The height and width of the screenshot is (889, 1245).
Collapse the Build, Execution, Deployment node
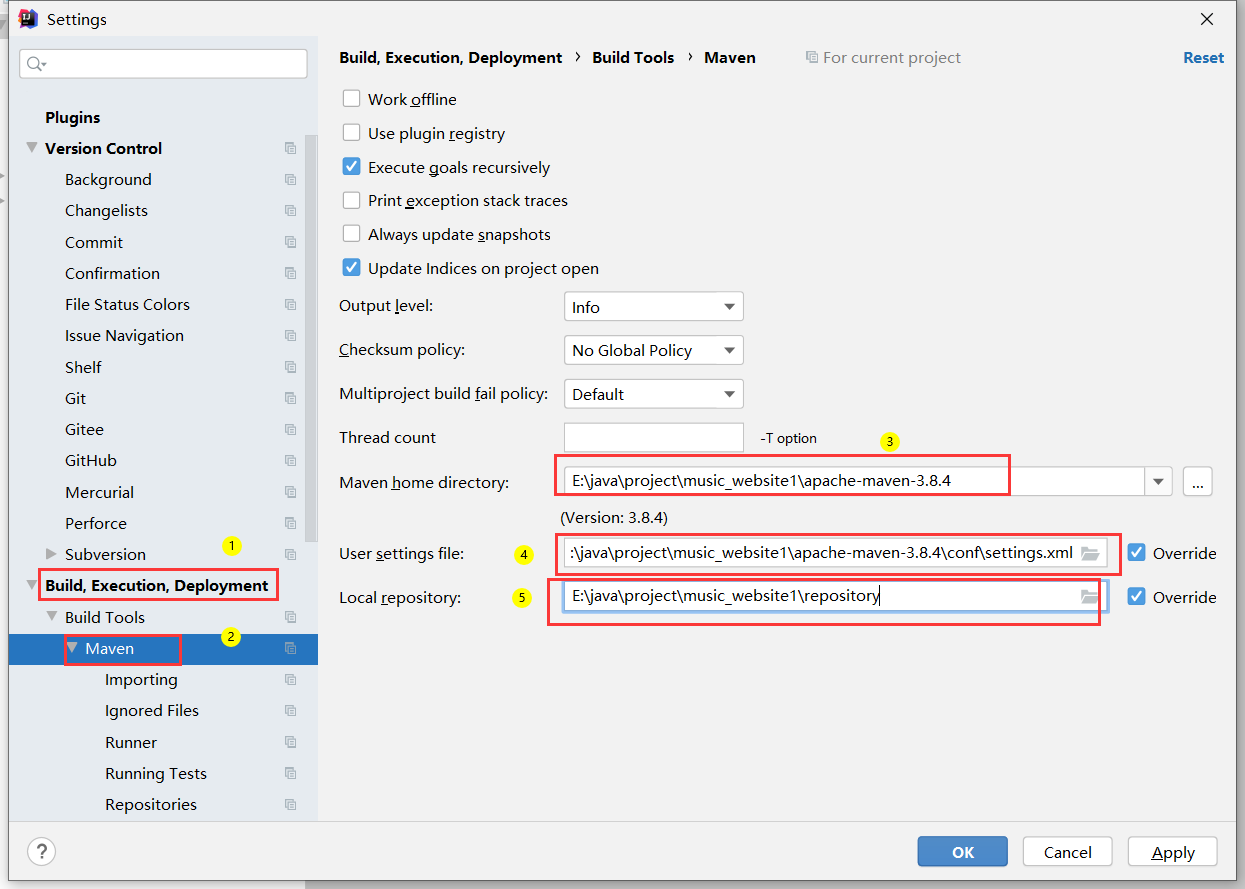pos(32,585)
